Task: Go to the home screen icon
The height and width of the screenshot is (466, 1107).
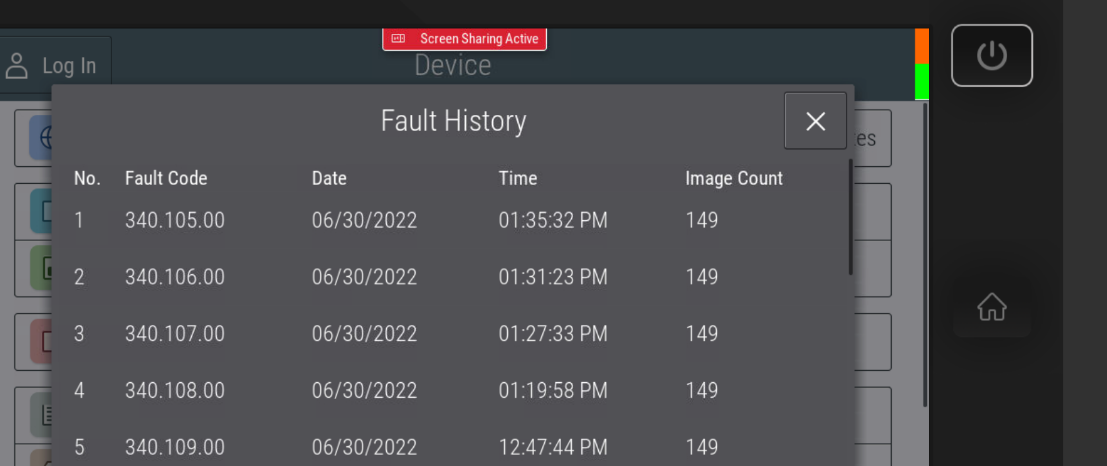Action: click(x=991, y=307)
